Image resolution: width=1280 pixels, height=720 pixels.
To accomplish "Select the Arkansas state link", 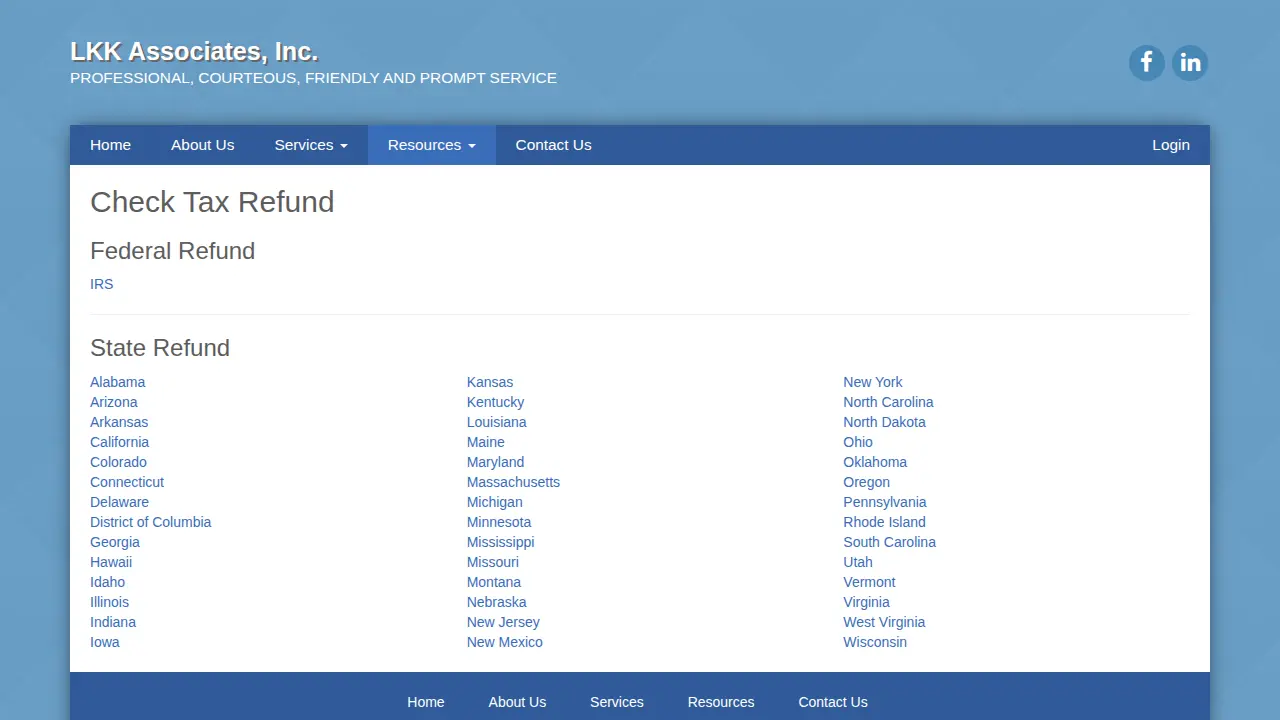I will [x=119, y=422].
